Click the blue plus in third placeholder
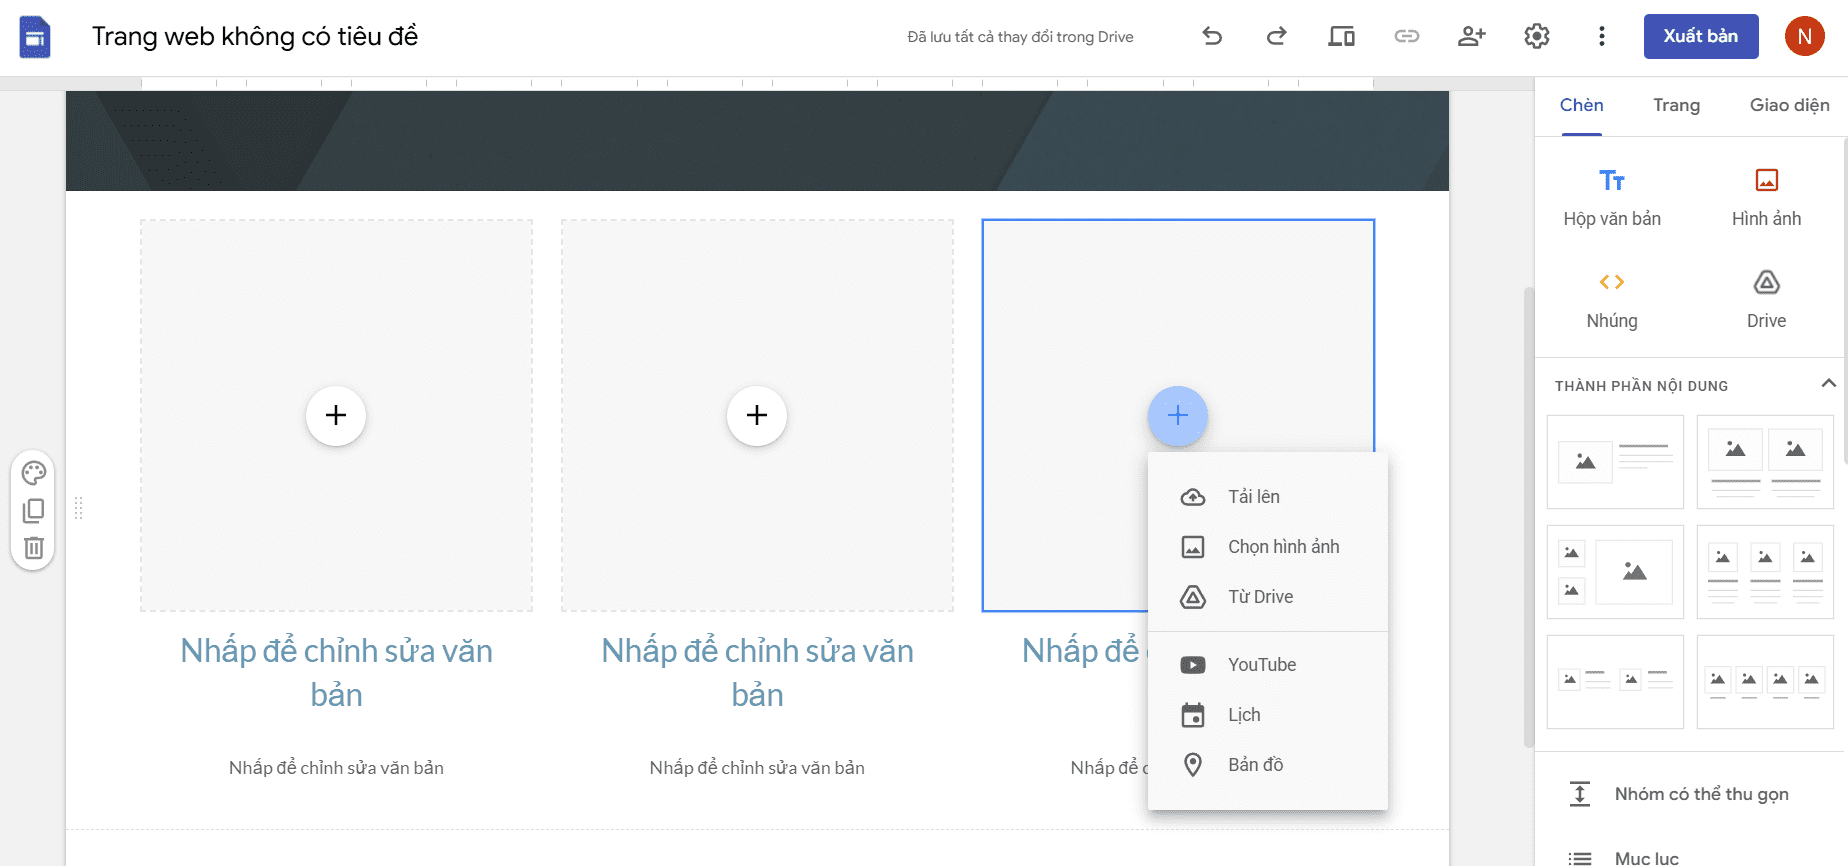The height and width of the screenshot is (866, 1848). tap(1178, 415)
